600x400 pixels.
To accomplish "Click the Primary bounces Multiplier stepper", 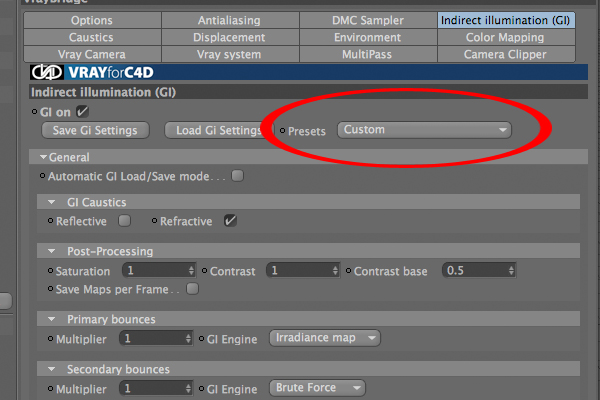I will (188, 338).
